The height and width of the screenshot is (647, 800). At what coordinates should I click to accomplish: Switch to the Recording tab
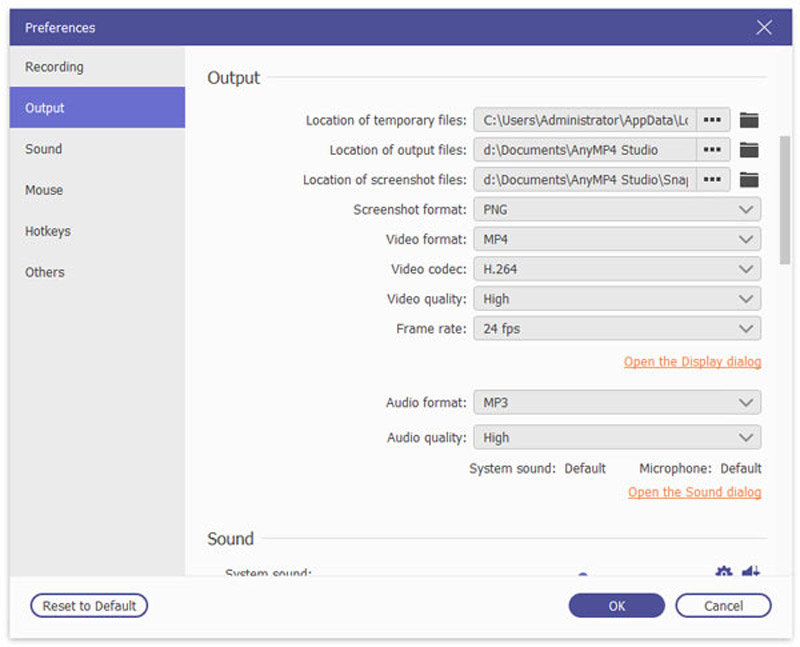point(55,67)
